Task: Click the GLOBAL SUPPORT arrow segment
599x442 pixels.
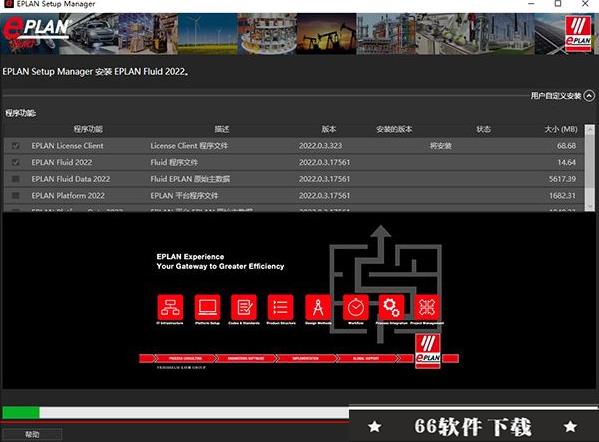Action: tap(366, 358)
